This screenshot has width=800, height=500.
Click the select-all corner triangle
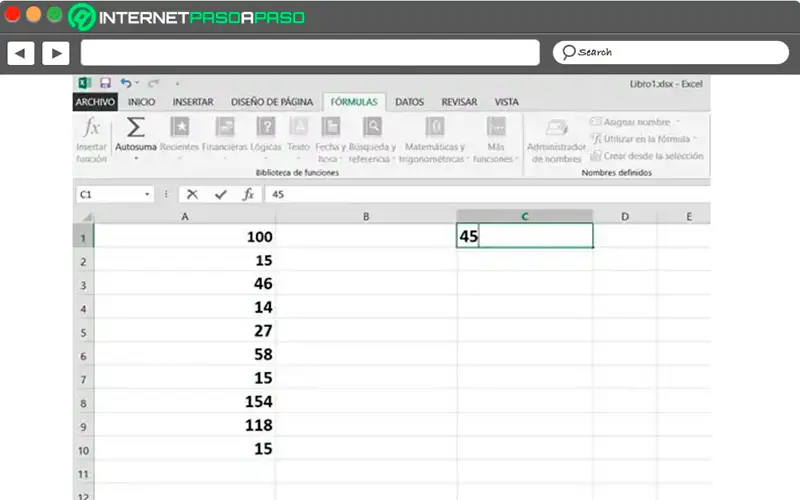click(x=88, y=217)
